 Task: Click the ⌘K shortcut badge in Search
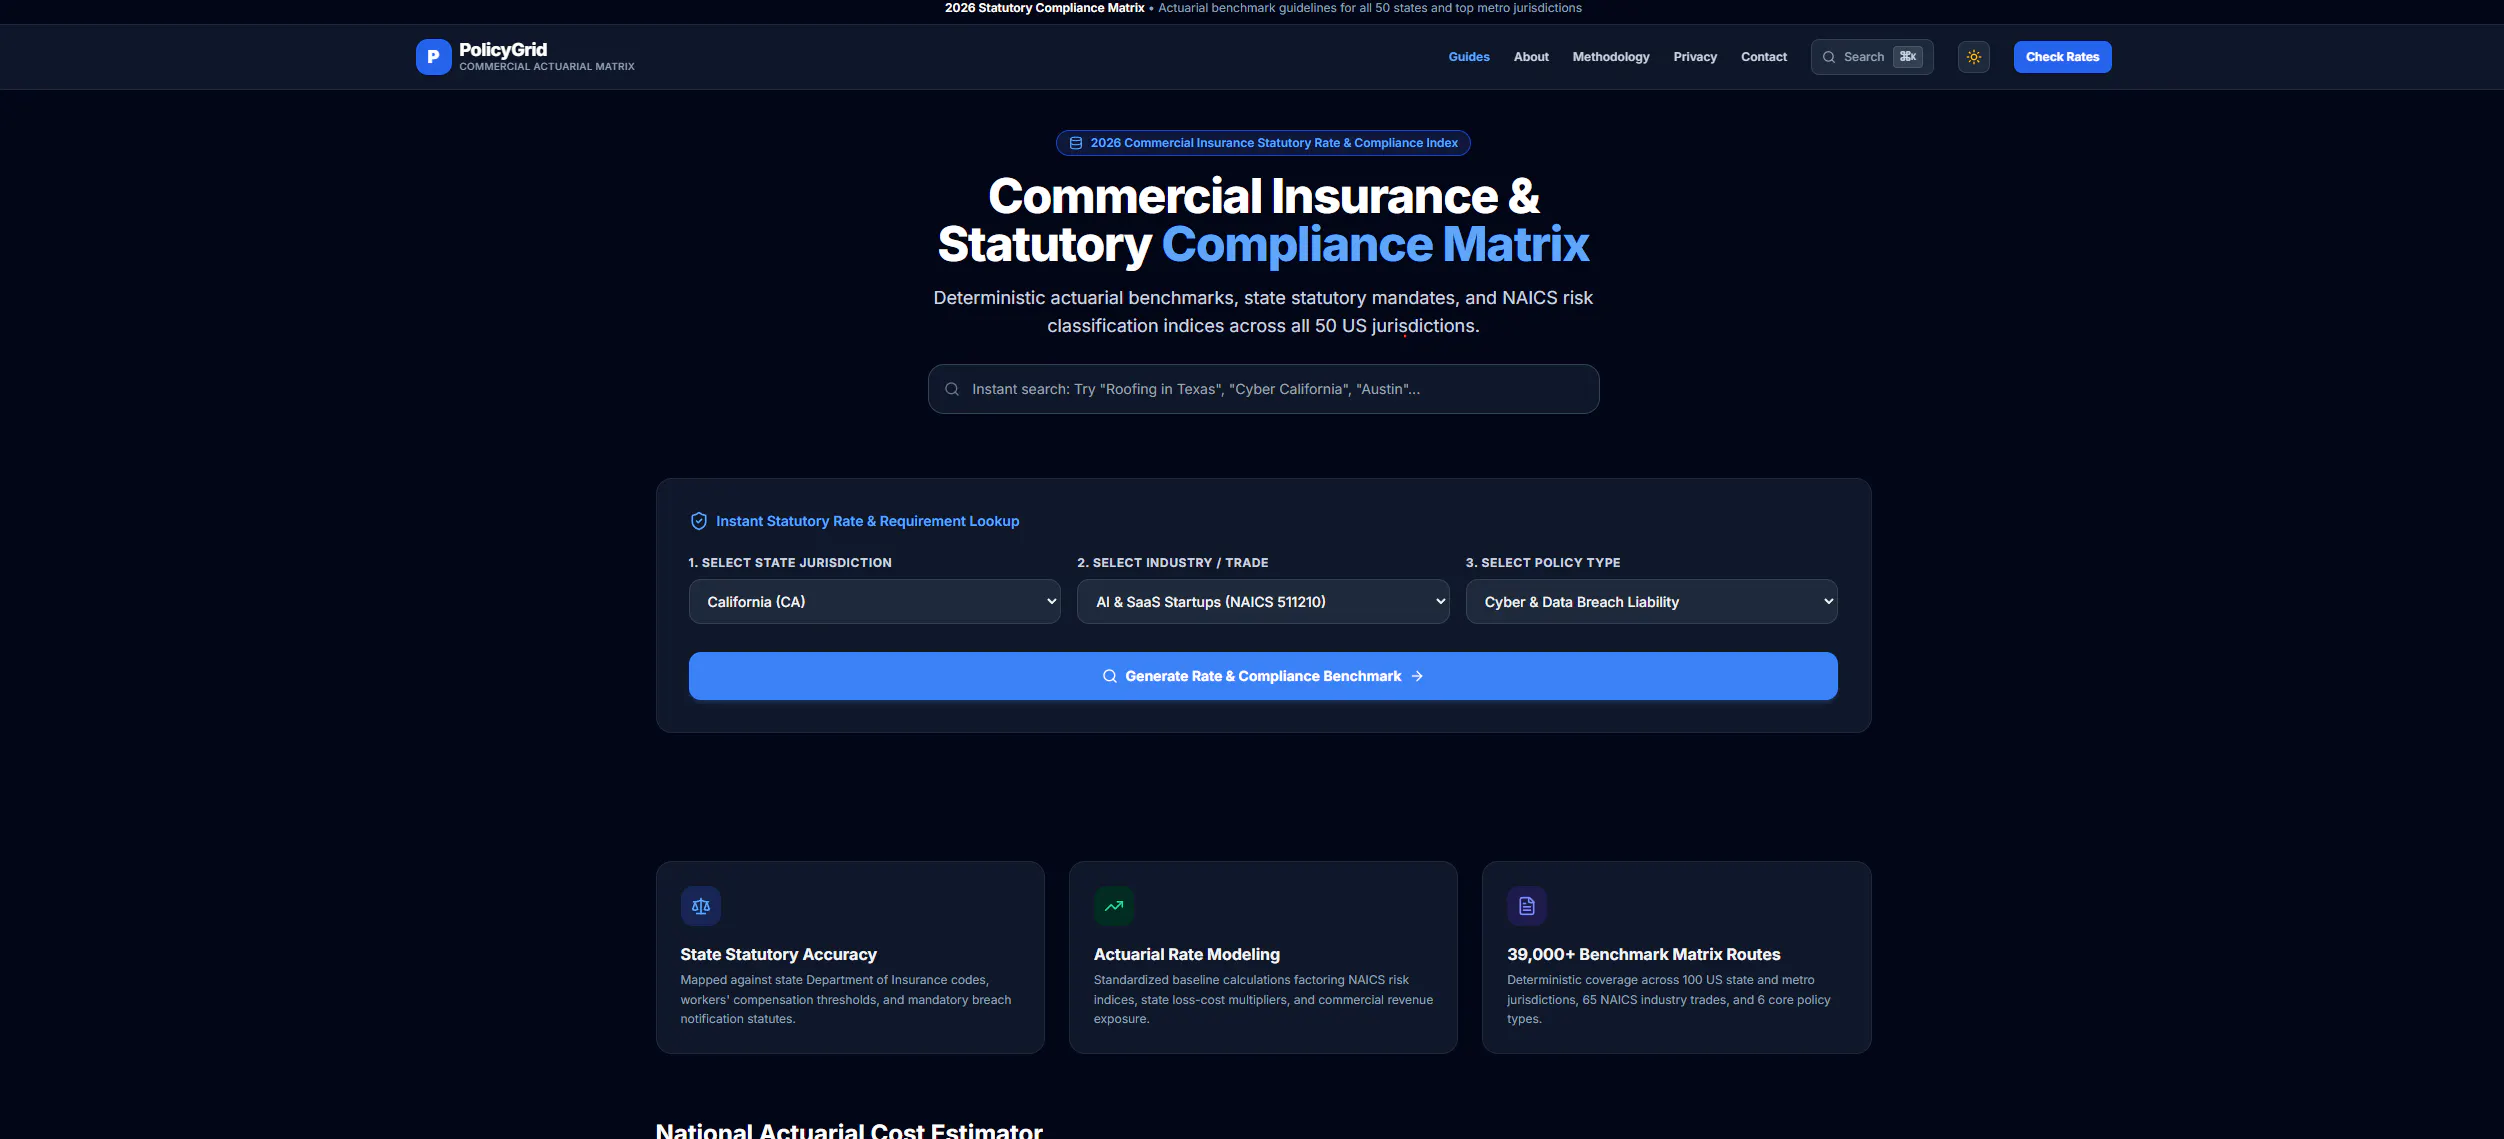click(x=1908, y=57)
